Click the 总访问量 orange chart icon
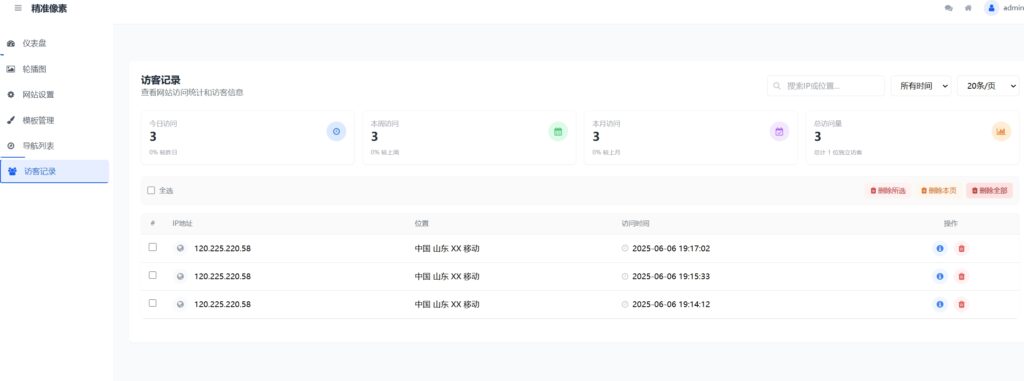The image size is (1024, 381). (x=1000, y=131)
